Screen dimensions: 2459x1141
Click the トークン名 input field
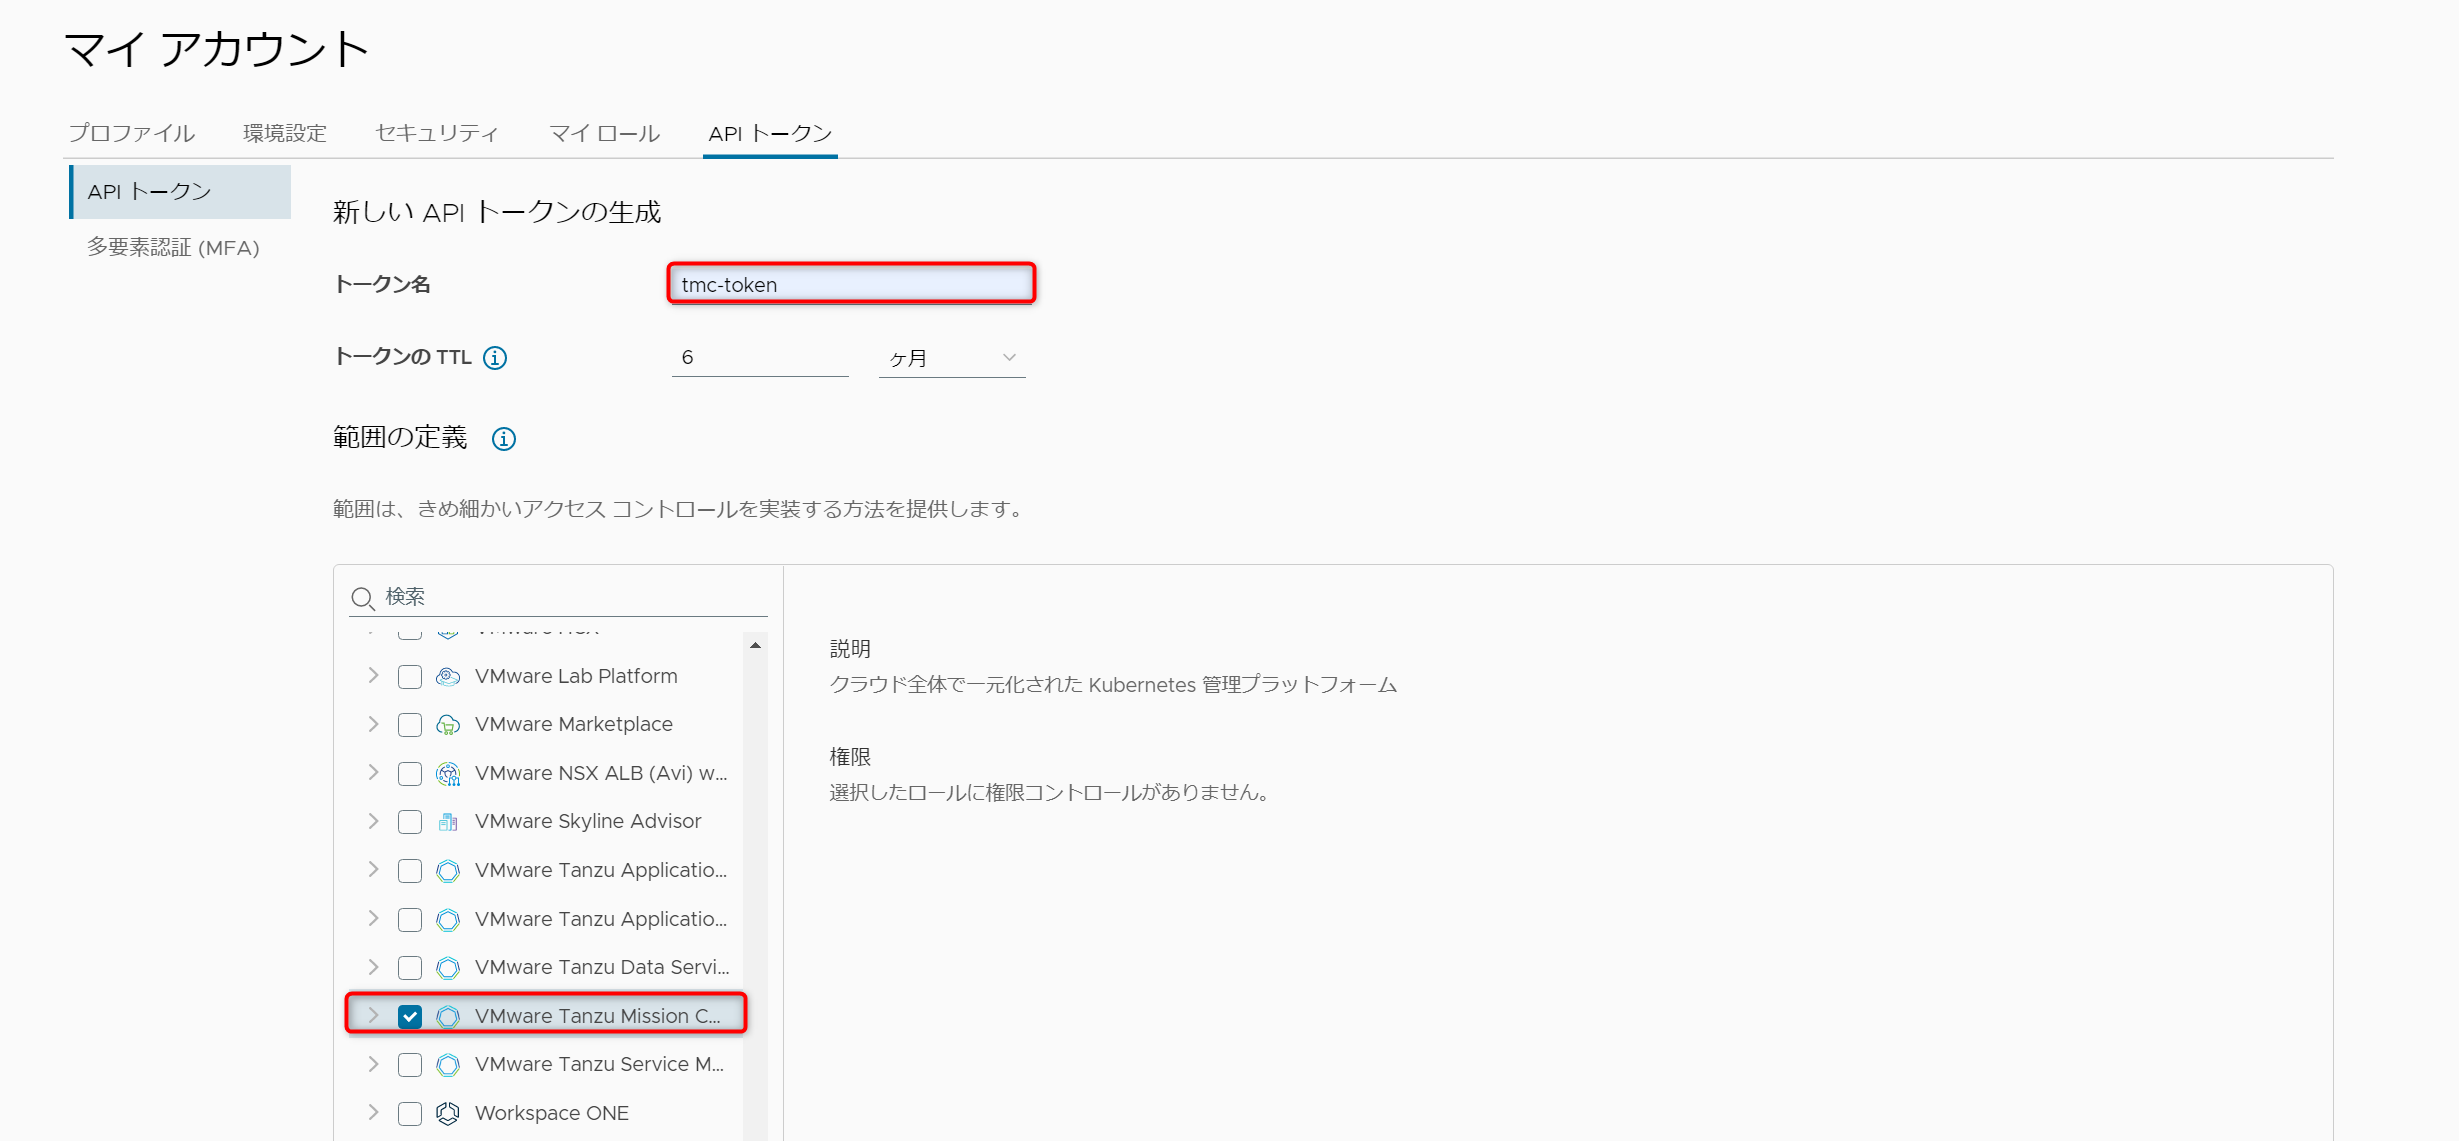point(851,284)
